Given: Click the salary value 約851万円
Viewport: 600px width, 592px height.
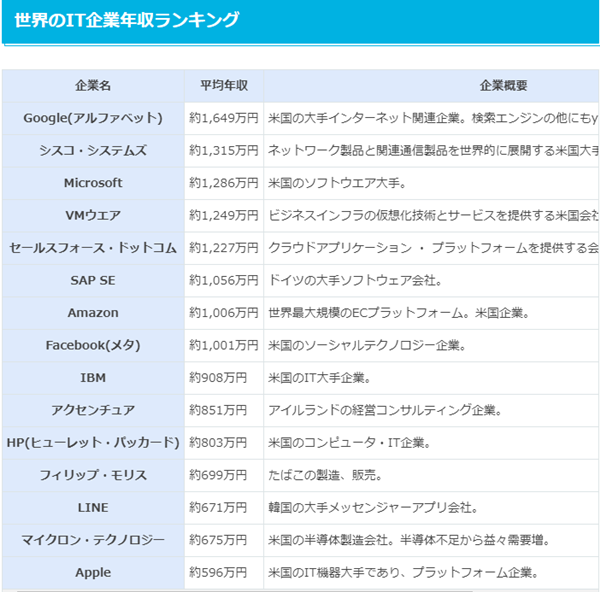Looking at the screenshot, I should [x=218, y=411].
